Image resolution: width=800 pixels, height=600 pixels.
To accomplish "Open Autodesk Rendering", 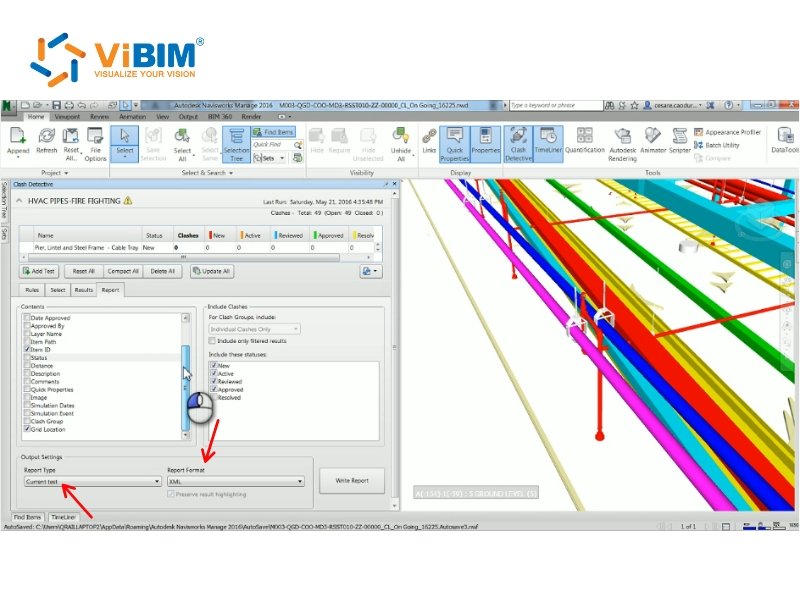I will 624,145.
